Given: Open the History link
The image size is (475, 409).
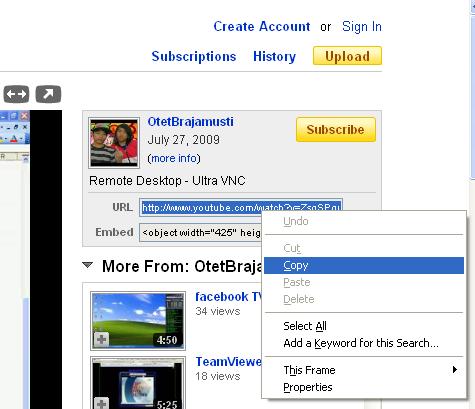Looking at the screenshot, I should coord(274,56).
